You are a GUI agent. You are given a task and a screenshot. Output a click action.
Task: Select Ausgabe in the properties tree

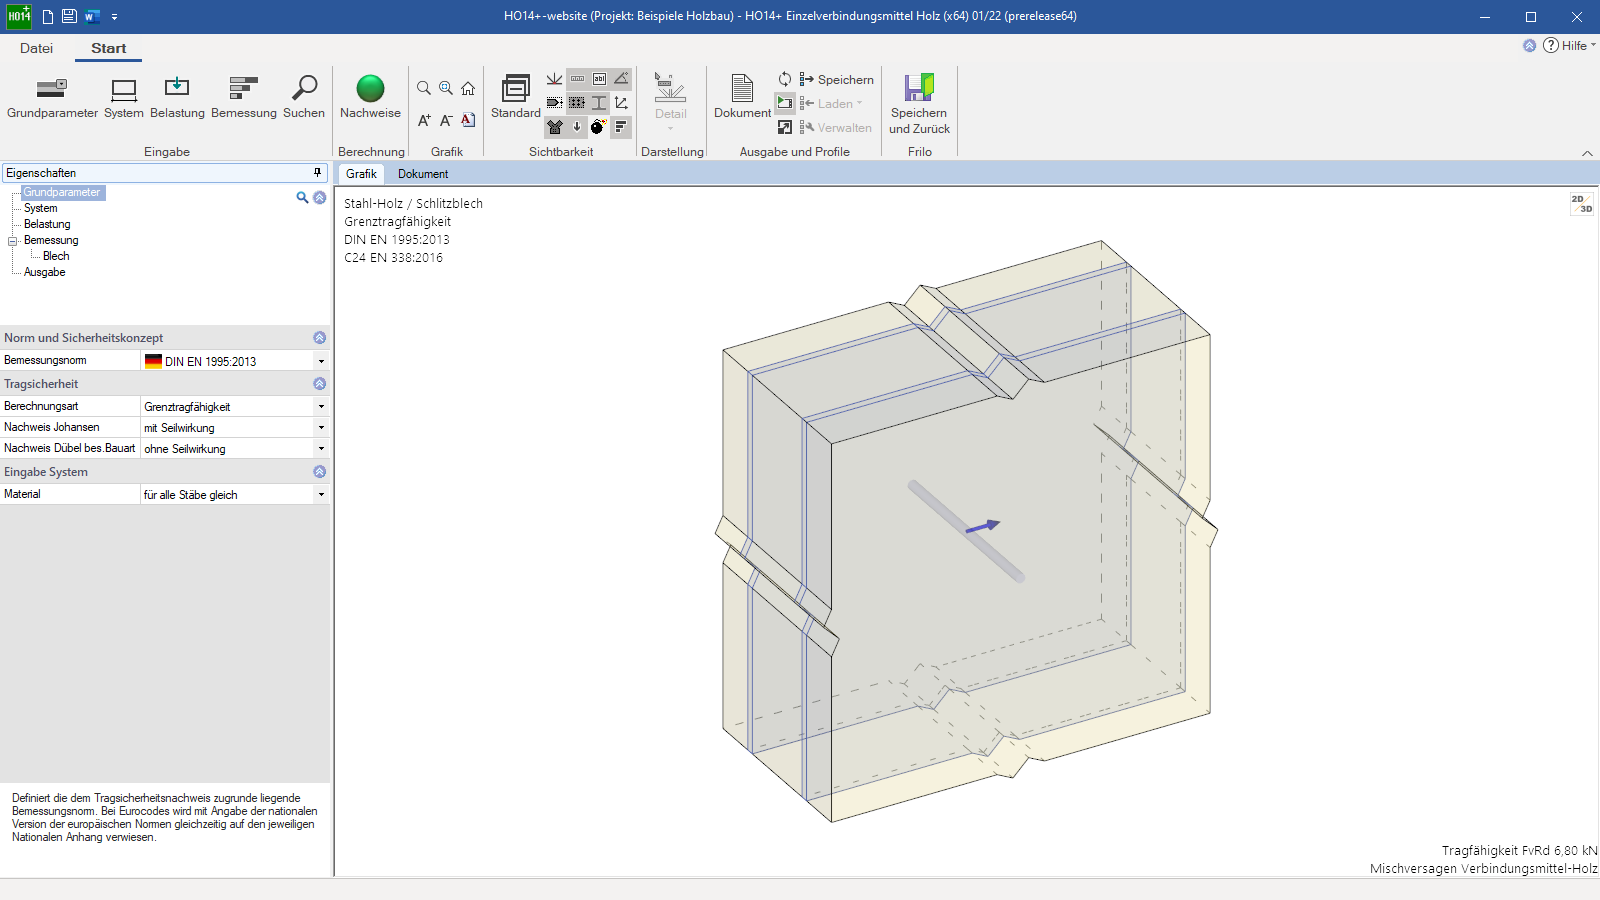click(x=45, y=272)
